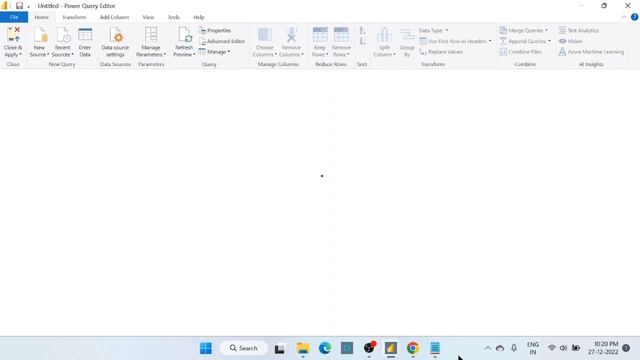Sort descending using the ribbon icon
Viewport: 640px width, 360px height.
pos(362,41)
